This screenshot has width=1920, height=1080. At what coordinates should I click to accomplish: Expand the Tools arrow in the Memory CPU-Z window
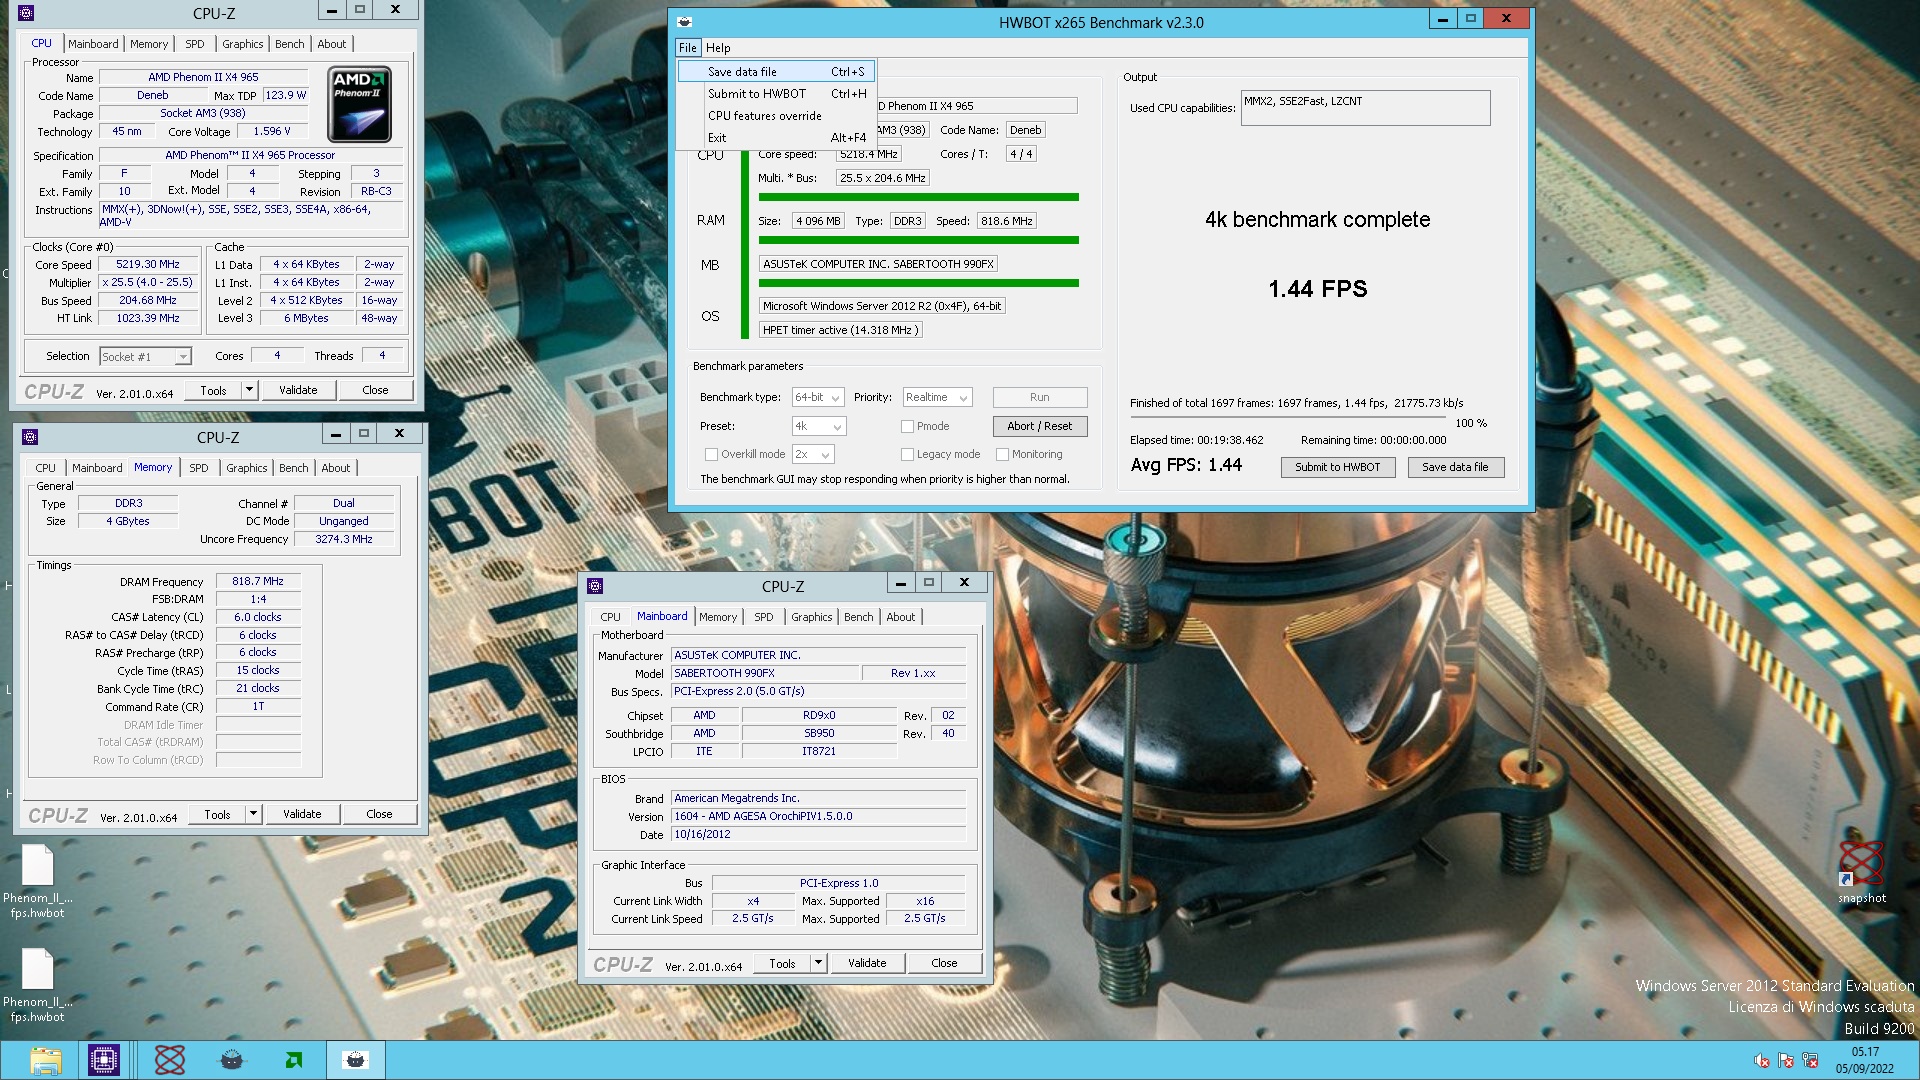[x=253, y=814]
